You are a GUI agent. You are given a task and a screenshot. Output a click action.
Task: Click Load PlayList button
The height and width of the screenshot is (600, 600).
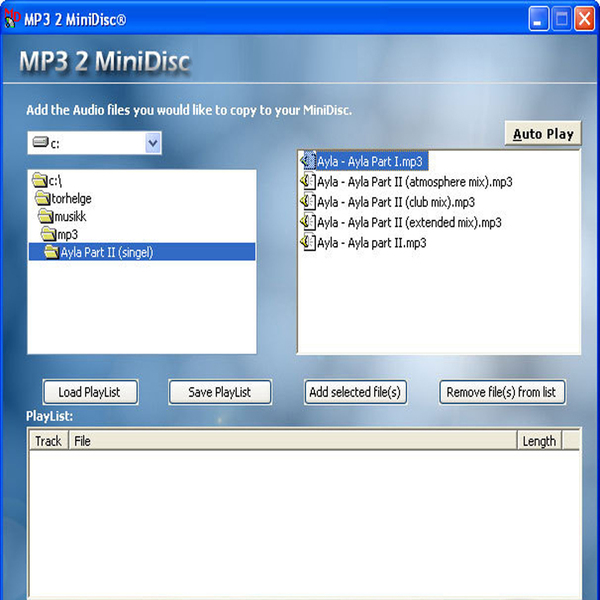(x=90, y=392)
